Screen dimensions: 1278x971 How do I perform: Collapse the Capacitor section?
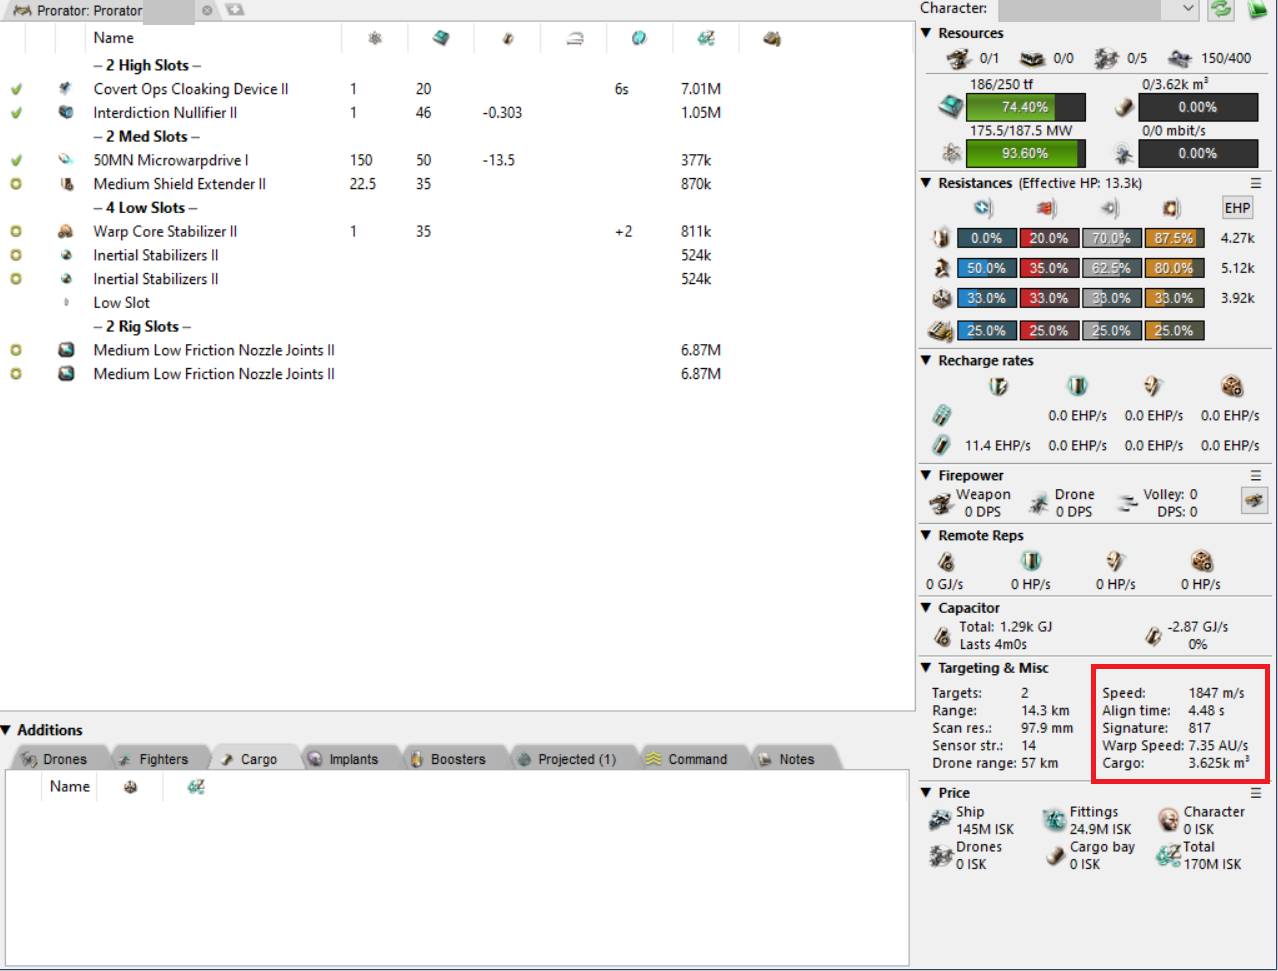(926, 607)
